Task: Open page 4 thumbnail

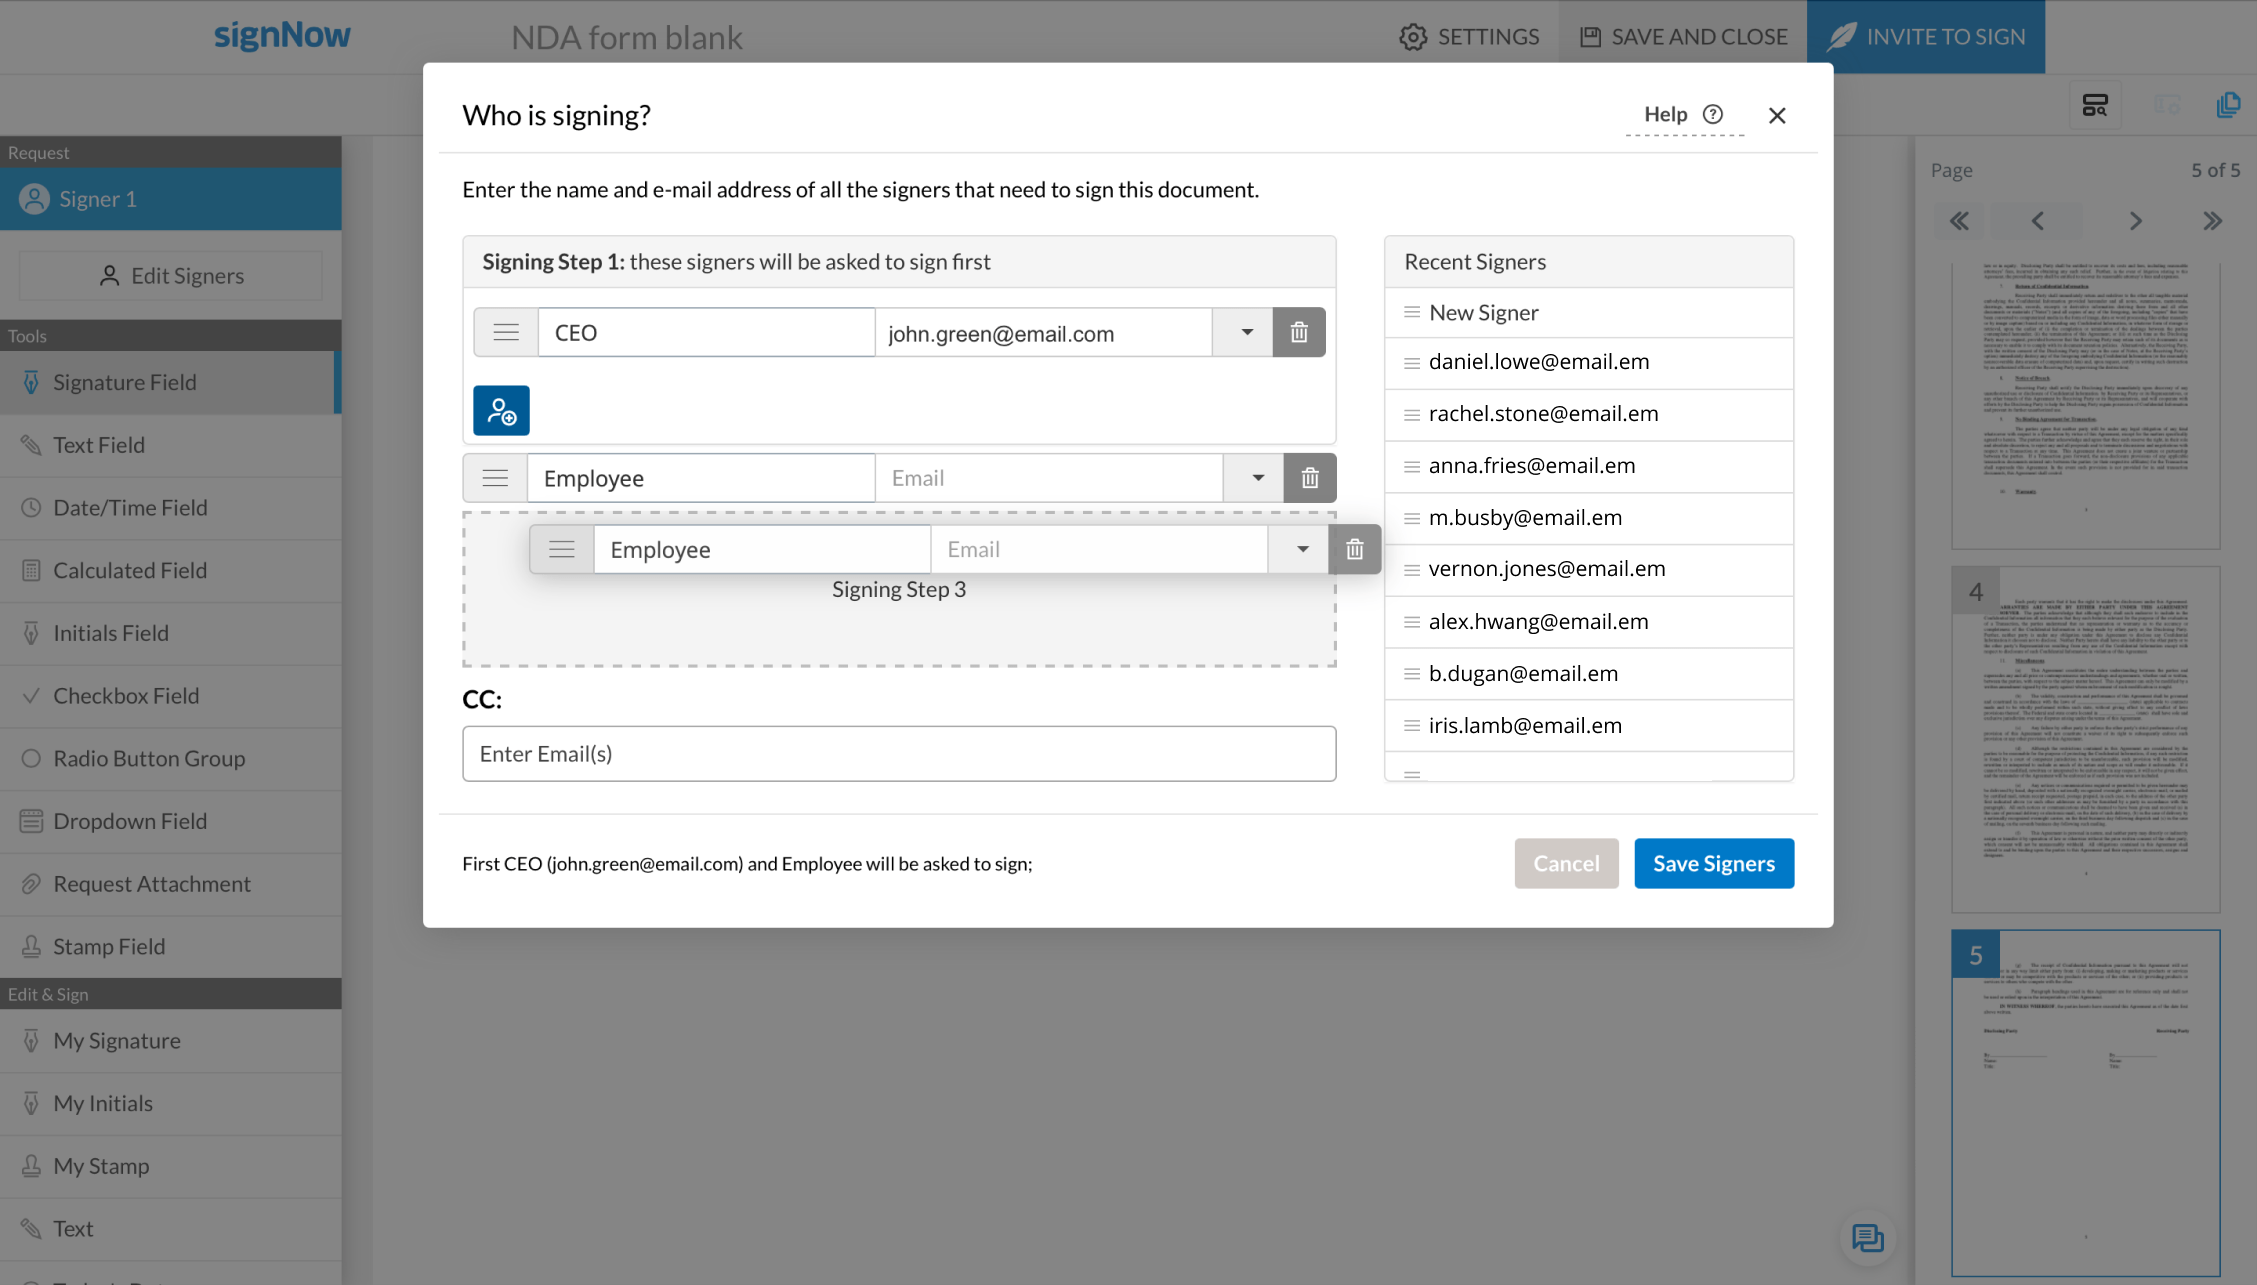Action: pyautogui.click(x=2085, y=740)
